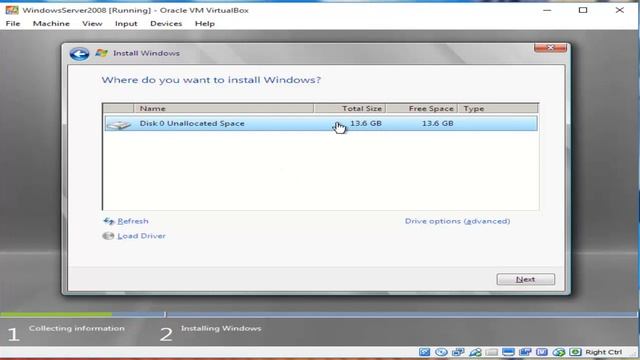Click the V virtualization indicator in status bar
Screen dimensions: 640x360
pyautogui.click(x=542, y=352)
